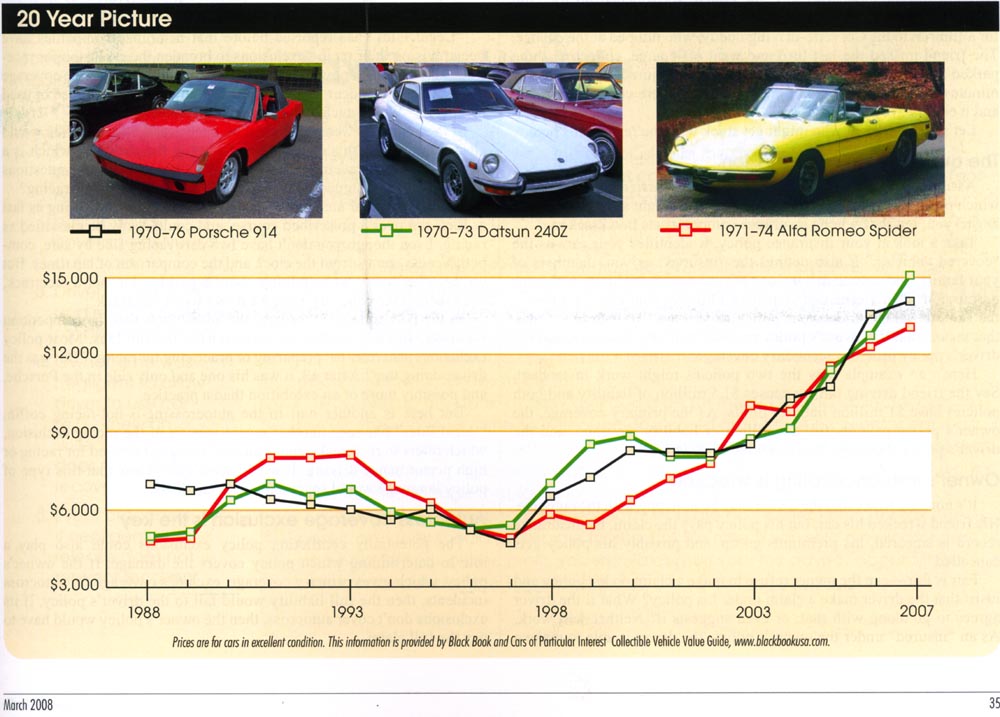
Task: Click the 2007 year label
Action: pyautogui.click(x=916, y=612)
